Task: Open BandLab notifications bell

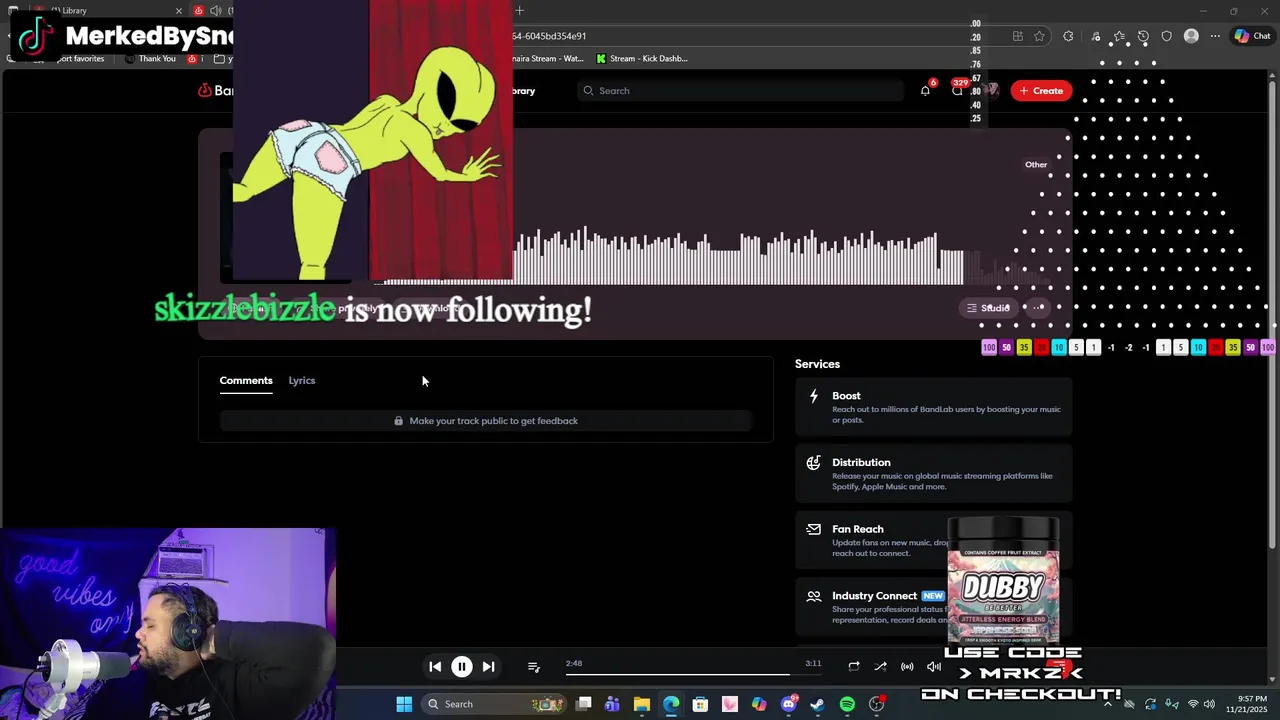Action: [925, 91]
